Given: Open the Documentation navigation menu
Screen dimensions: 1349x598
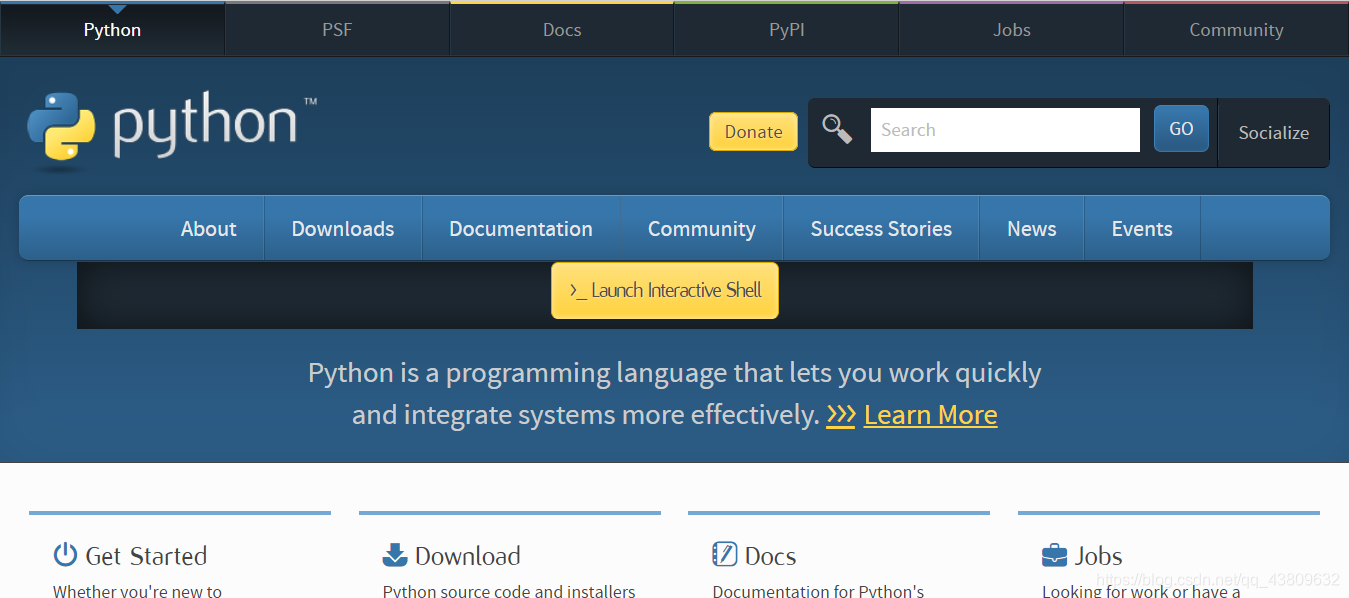Looking at the screenshot, I should pos(521,229).
